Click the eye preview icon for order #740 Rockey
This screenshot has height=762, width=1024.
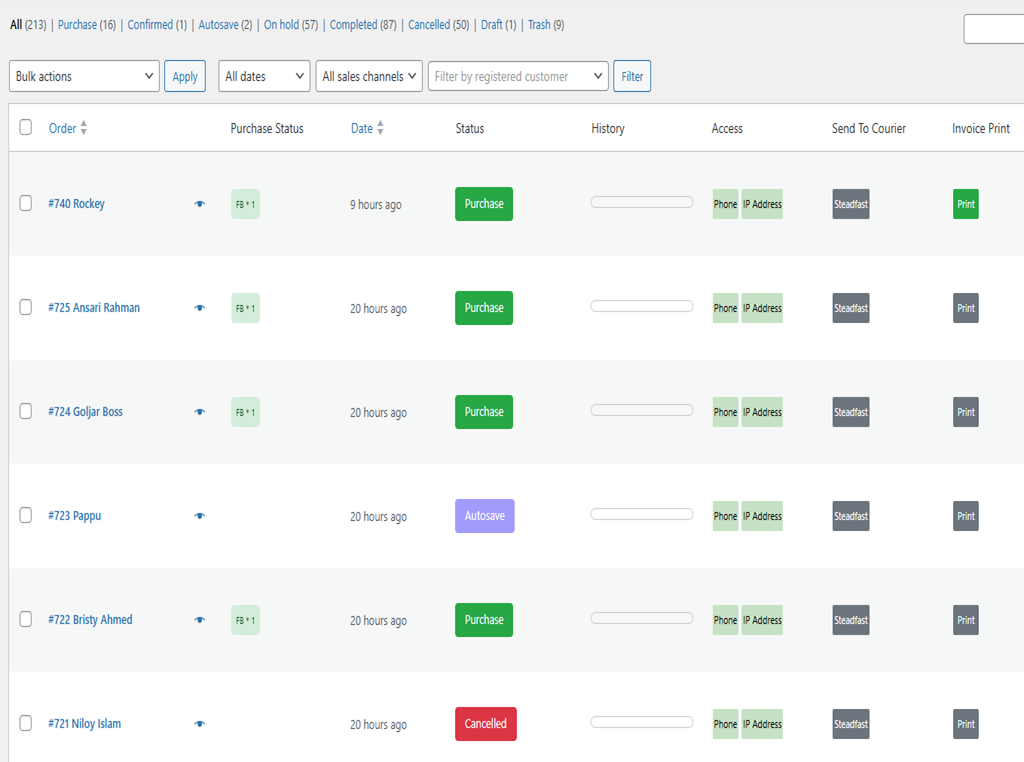199,203
